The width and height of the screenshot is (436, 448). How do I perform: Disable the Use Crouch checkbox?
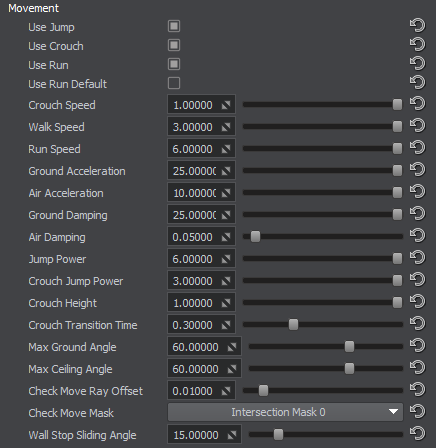174,45
